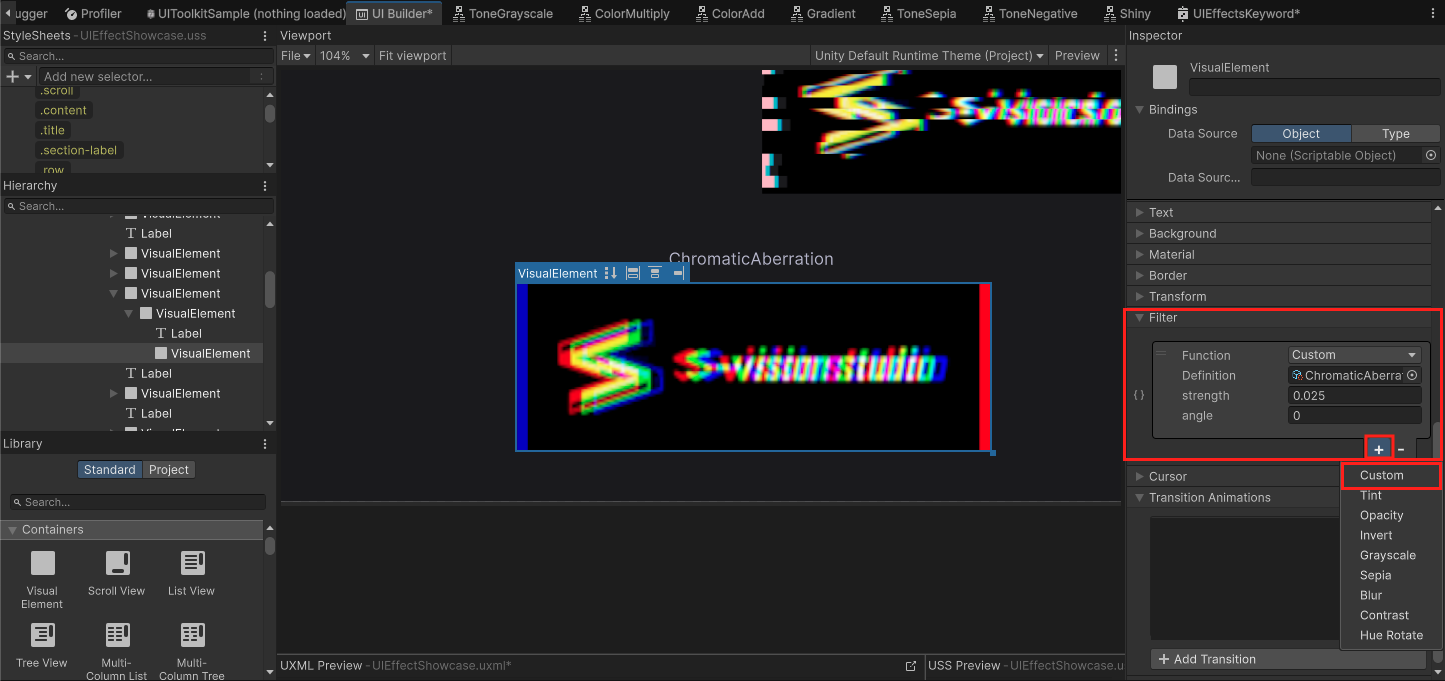Open the Hierarchy panel options menu
The image size is (1445, 681).
265,186
